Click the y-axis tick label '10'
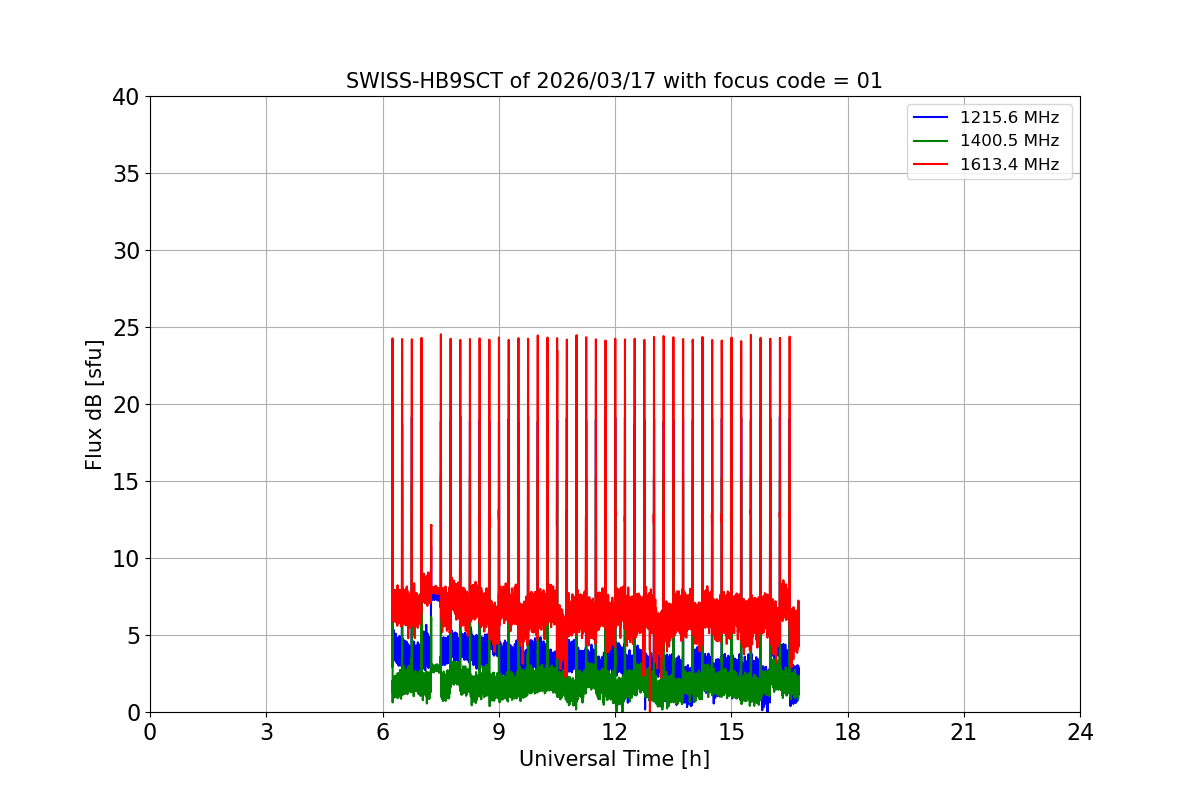This screenshot has width=1200, height=800. 126,559
